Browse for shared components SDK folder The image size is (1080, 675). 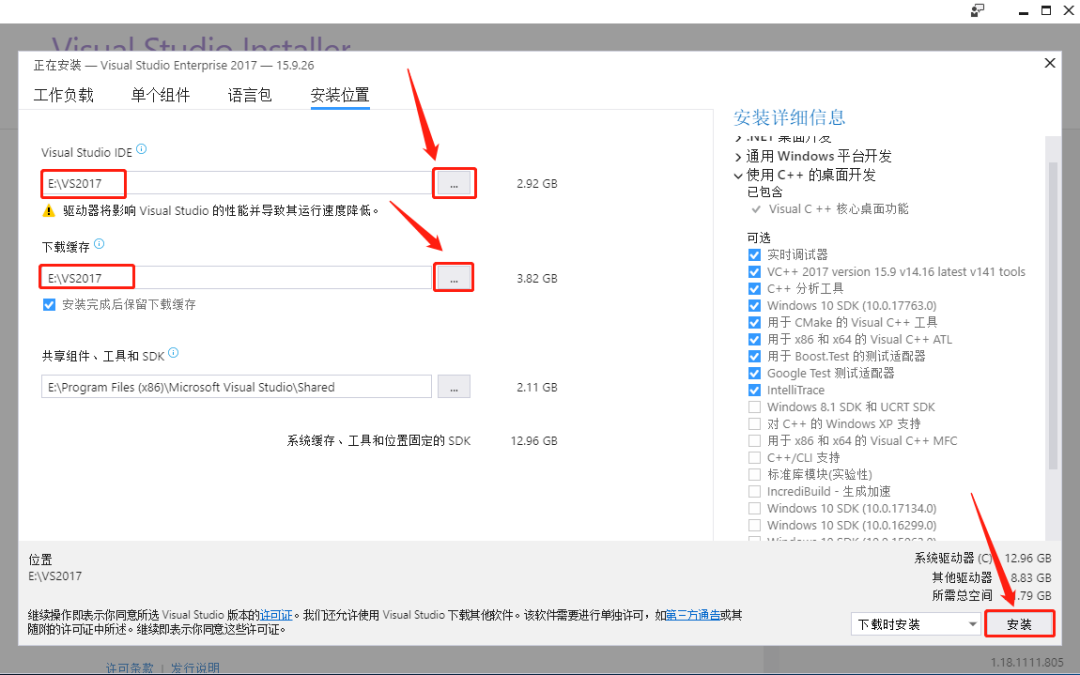(x=454, y=387)
